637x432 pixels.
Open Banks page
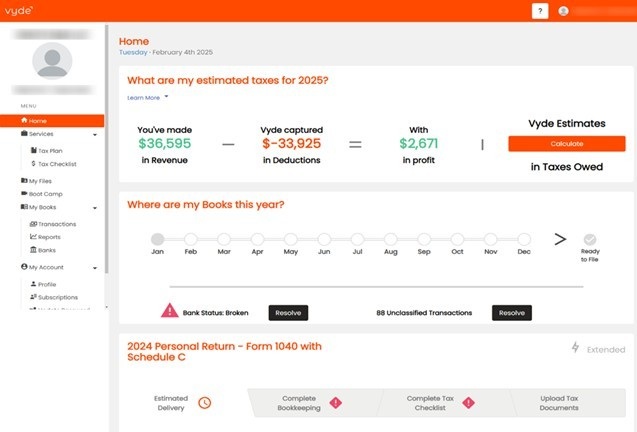(47, 250)
